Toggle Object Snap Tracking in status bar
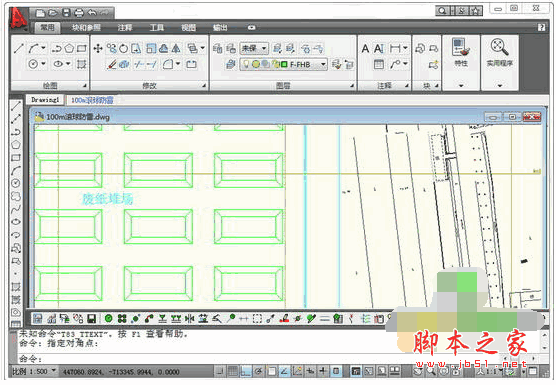556x385 pixels. 284,371
